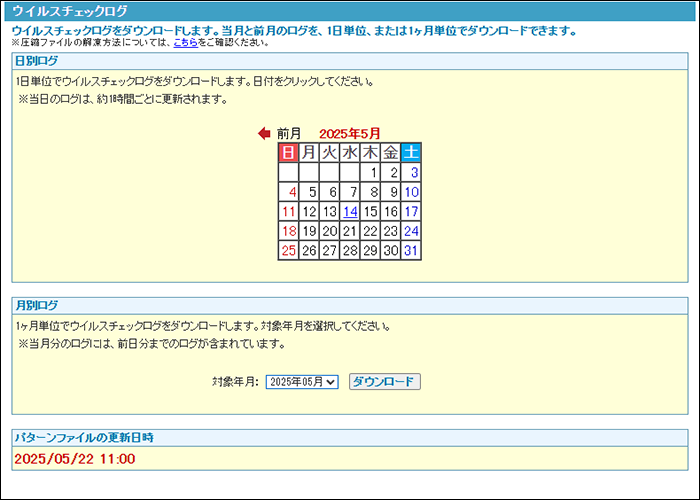
Task: Select day 8 in the calendar
Action: (370, 192)
